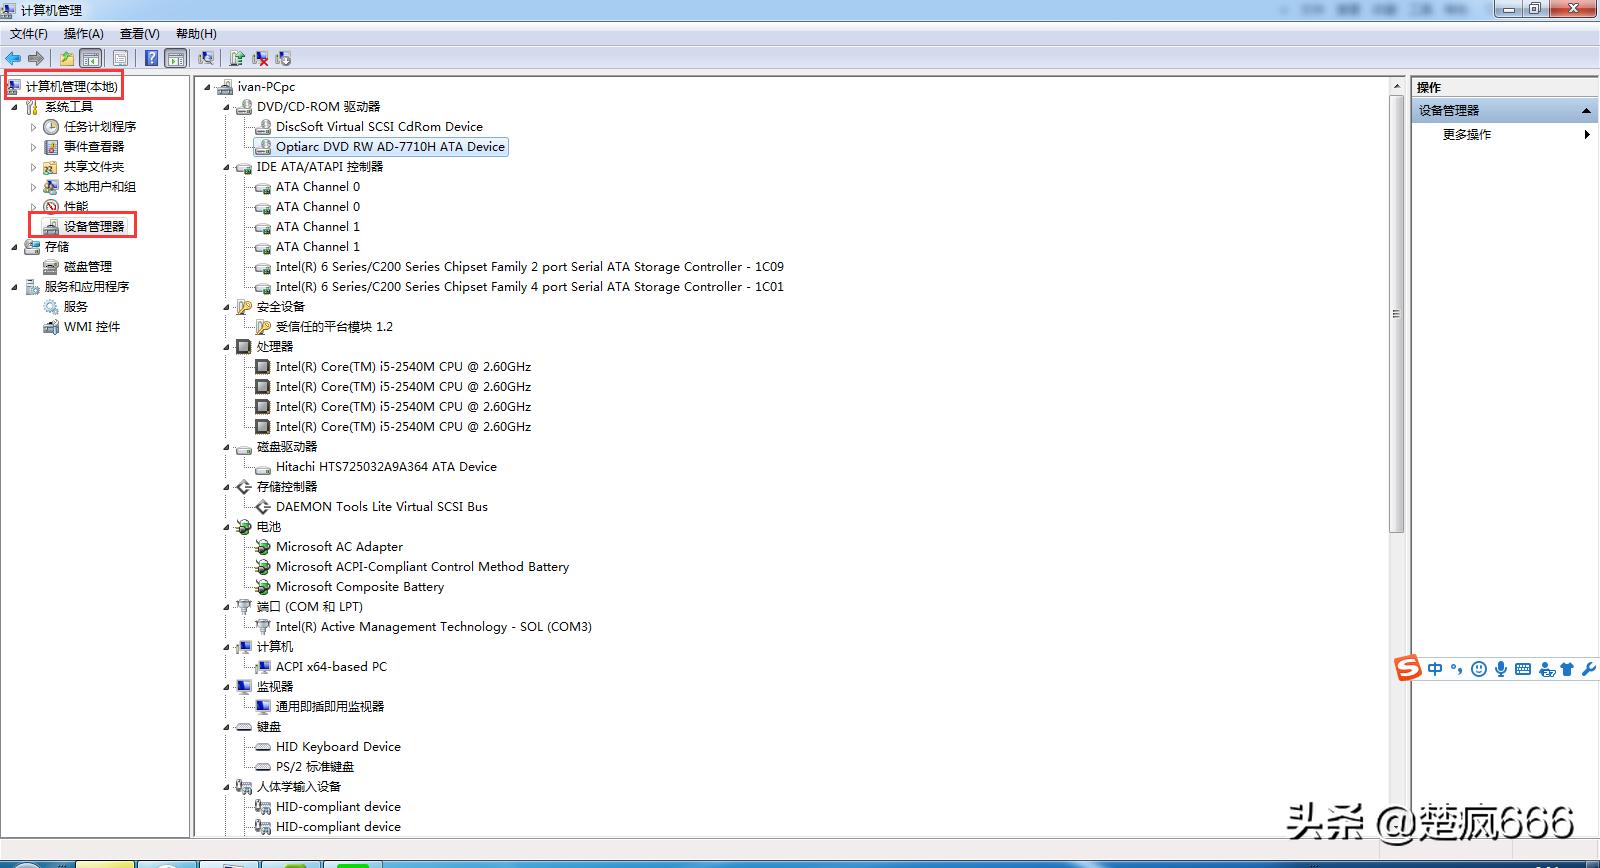This screenshot has width=1600, height=868.
Task: Expand the 本地用户和组 node
Action: coord(33,187)
